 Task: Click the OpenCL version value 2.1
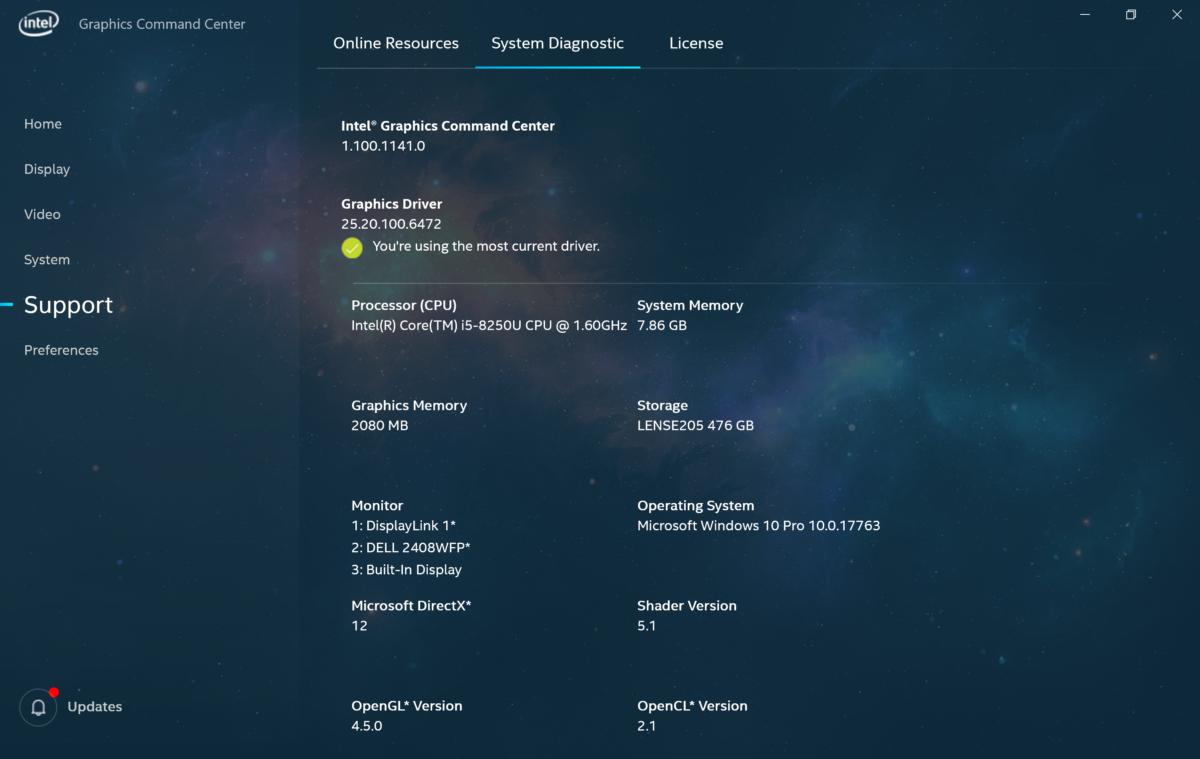(x=646, y=726)
